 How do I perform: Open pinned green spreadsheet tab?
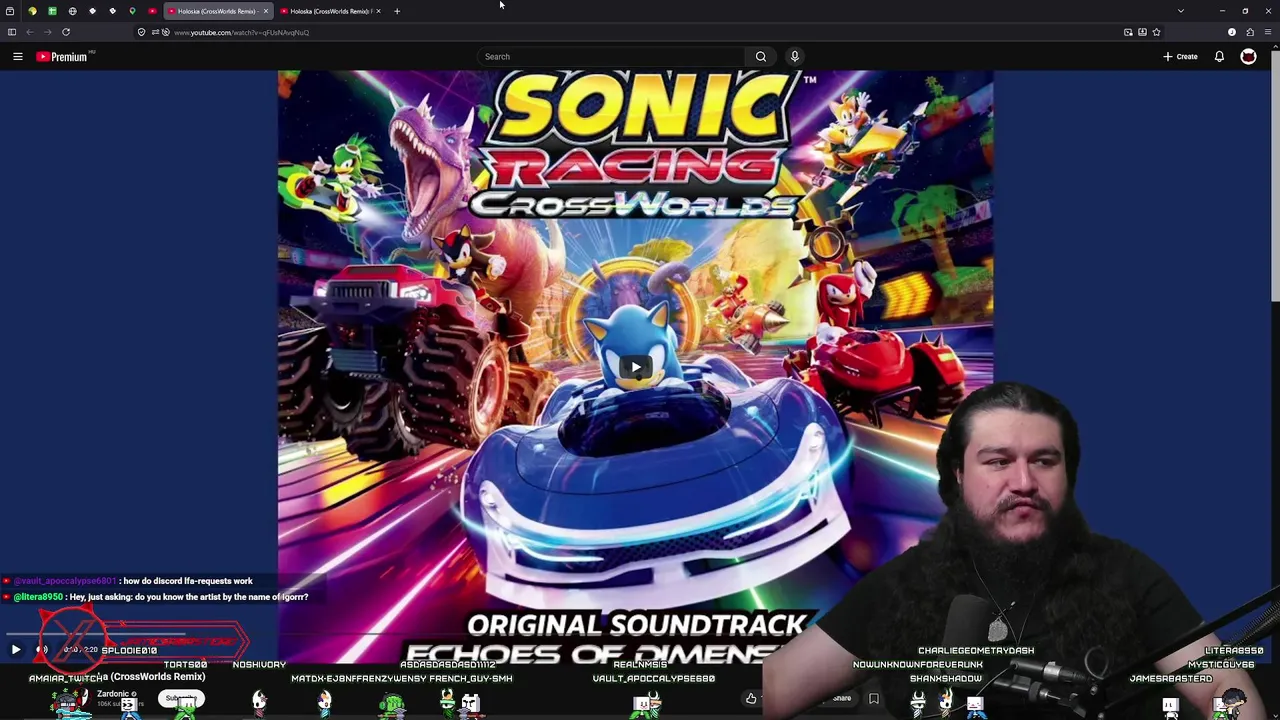point(52,11)
